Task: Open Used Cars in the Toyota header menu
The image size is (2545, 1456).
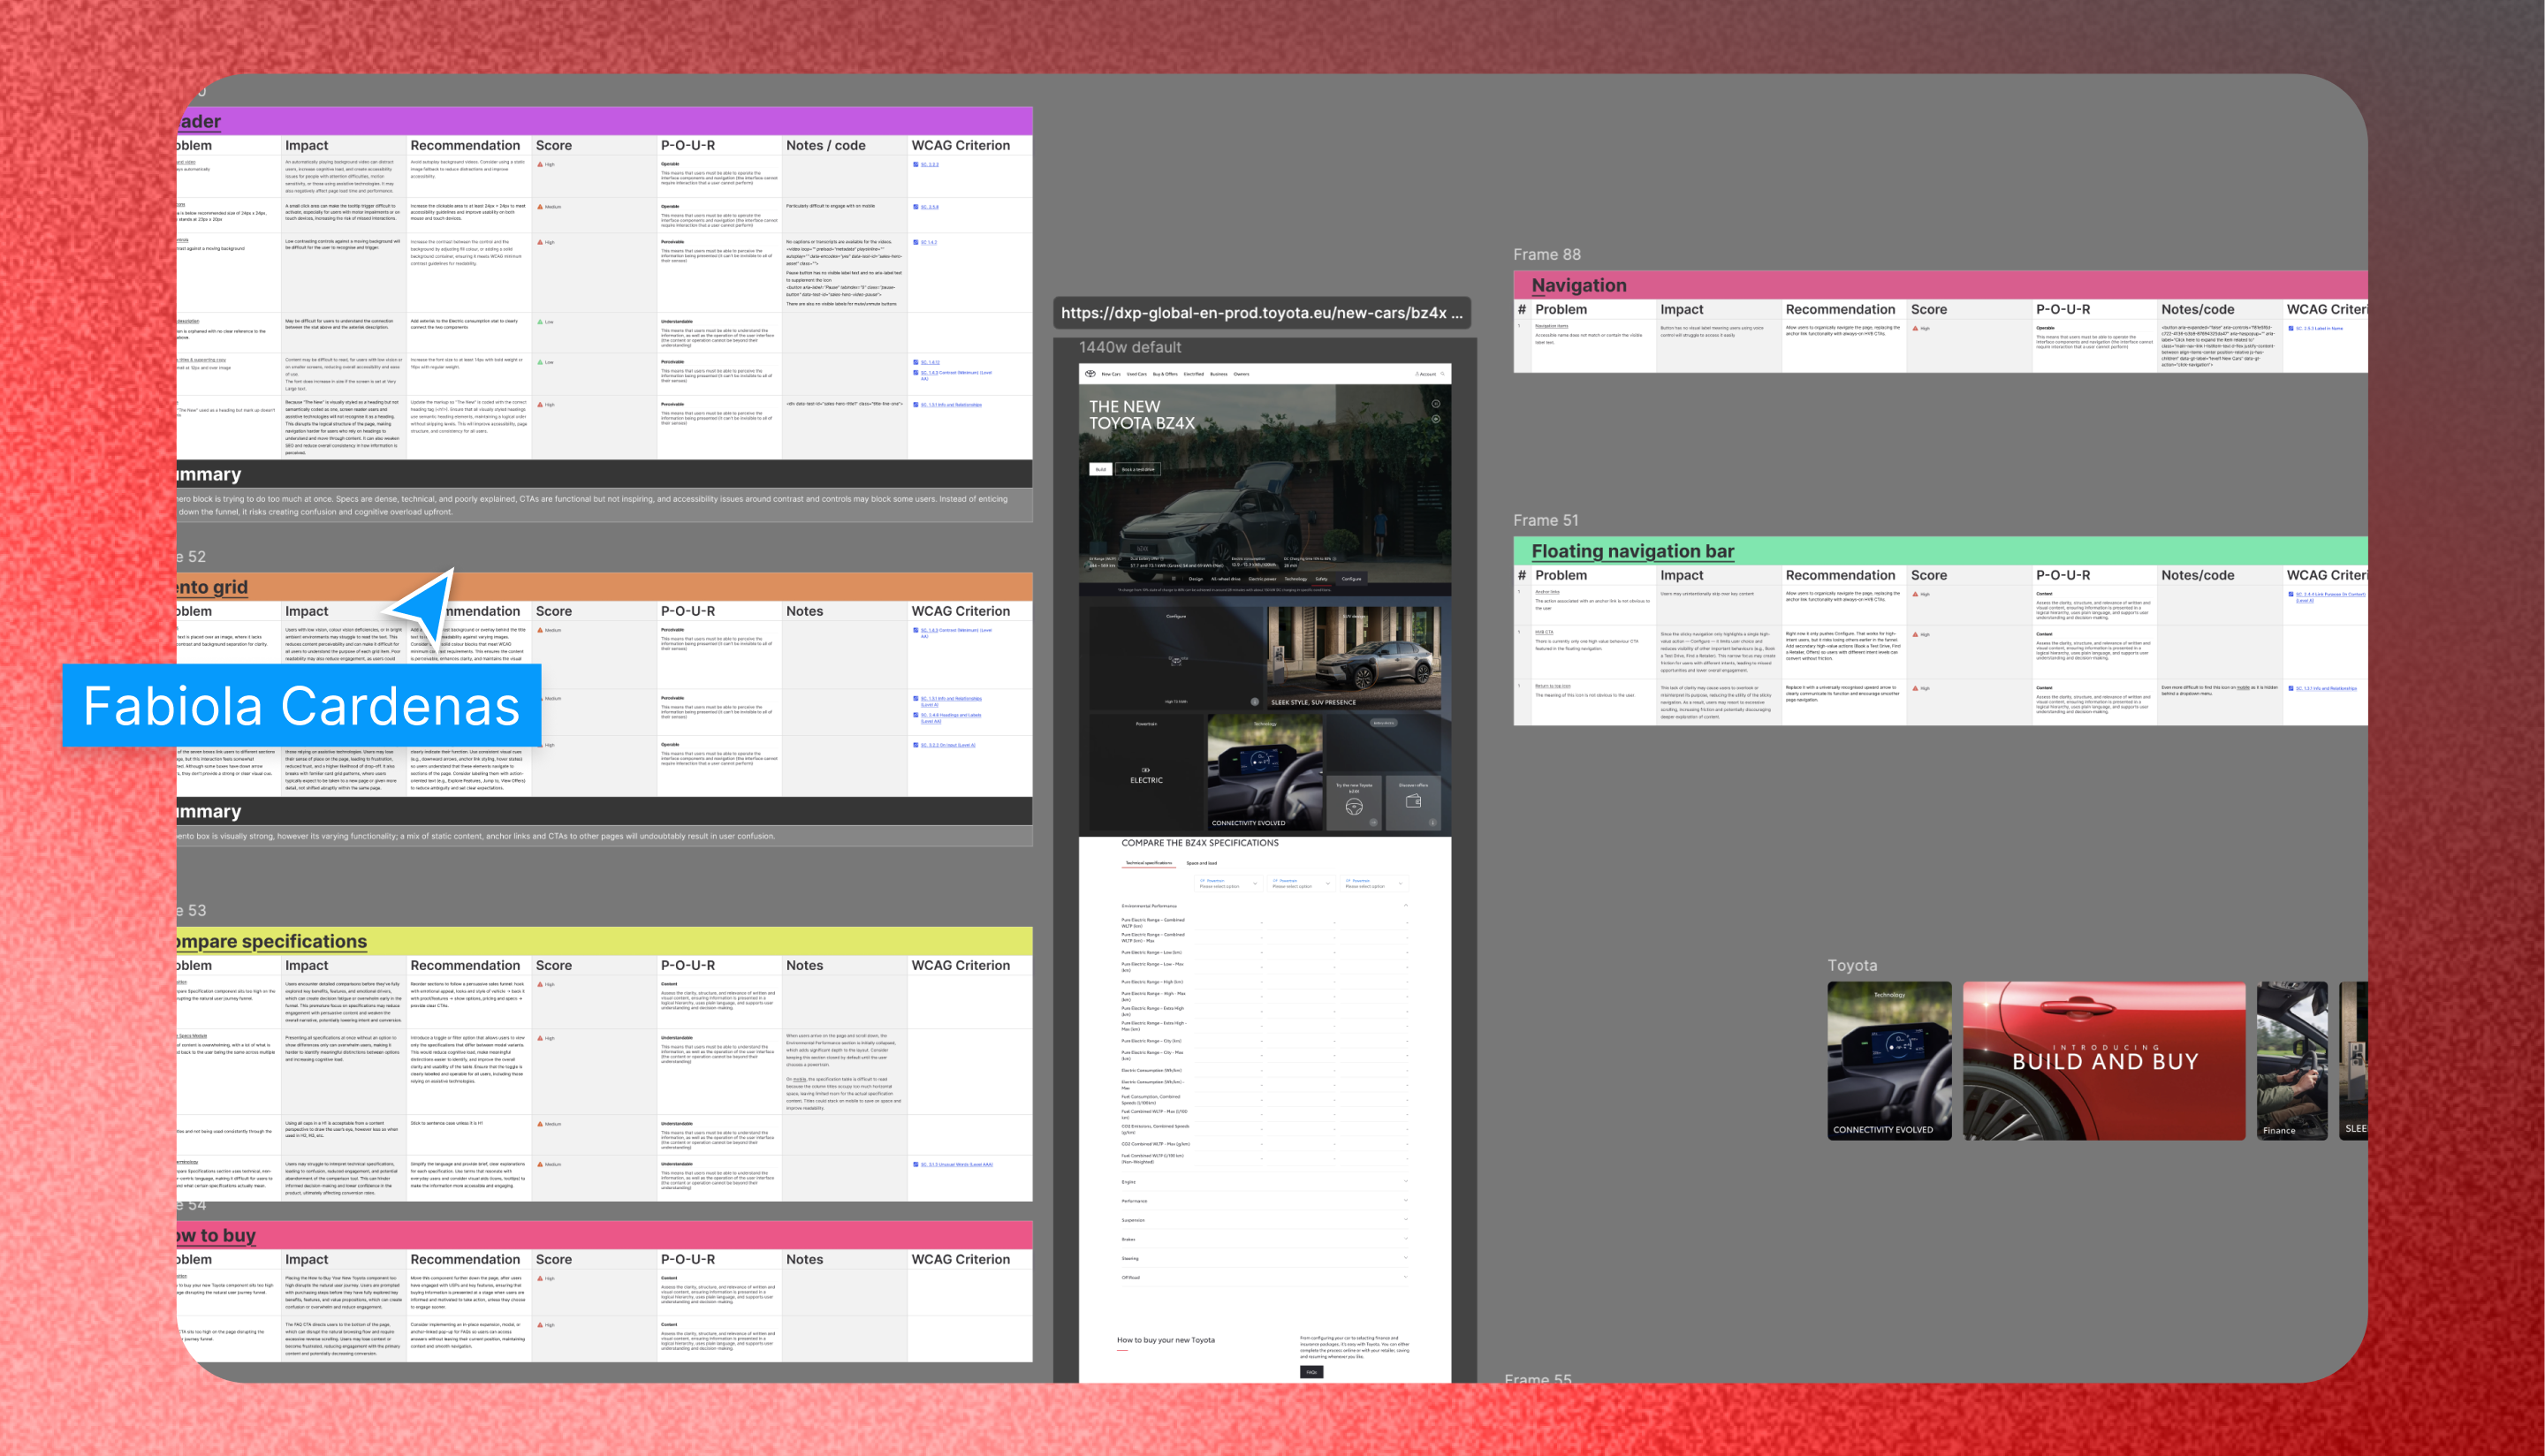Action: 1137,374
